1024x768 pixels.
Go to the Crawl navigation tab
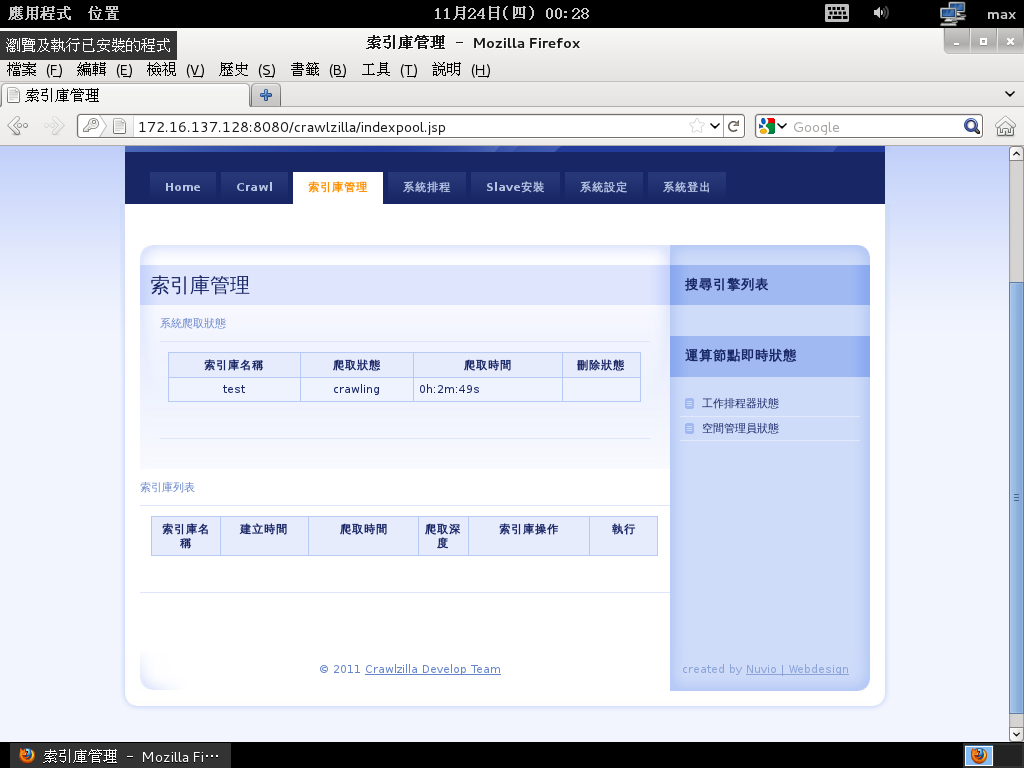255,187
